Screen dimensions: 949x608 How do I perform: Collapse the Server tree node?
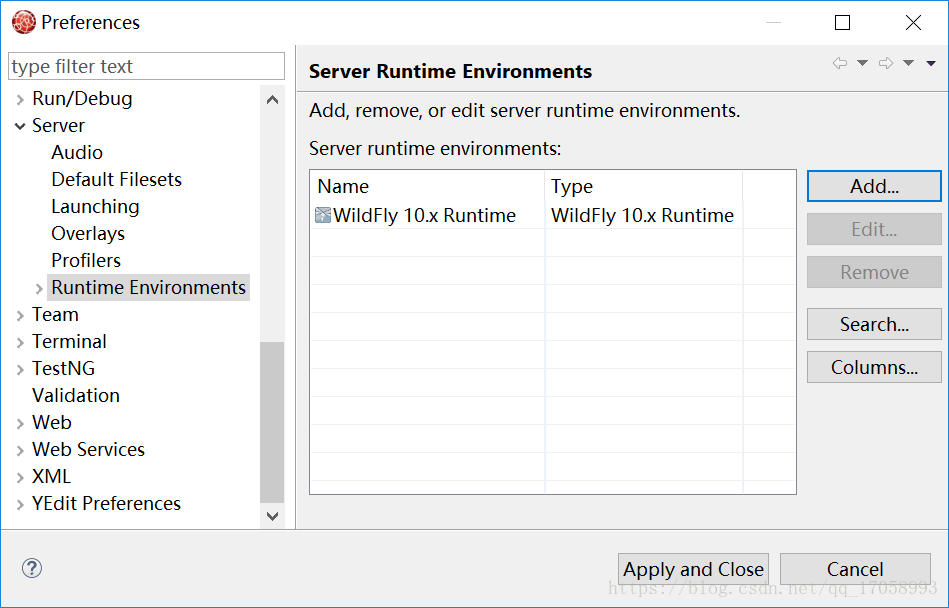click(20, 126)
